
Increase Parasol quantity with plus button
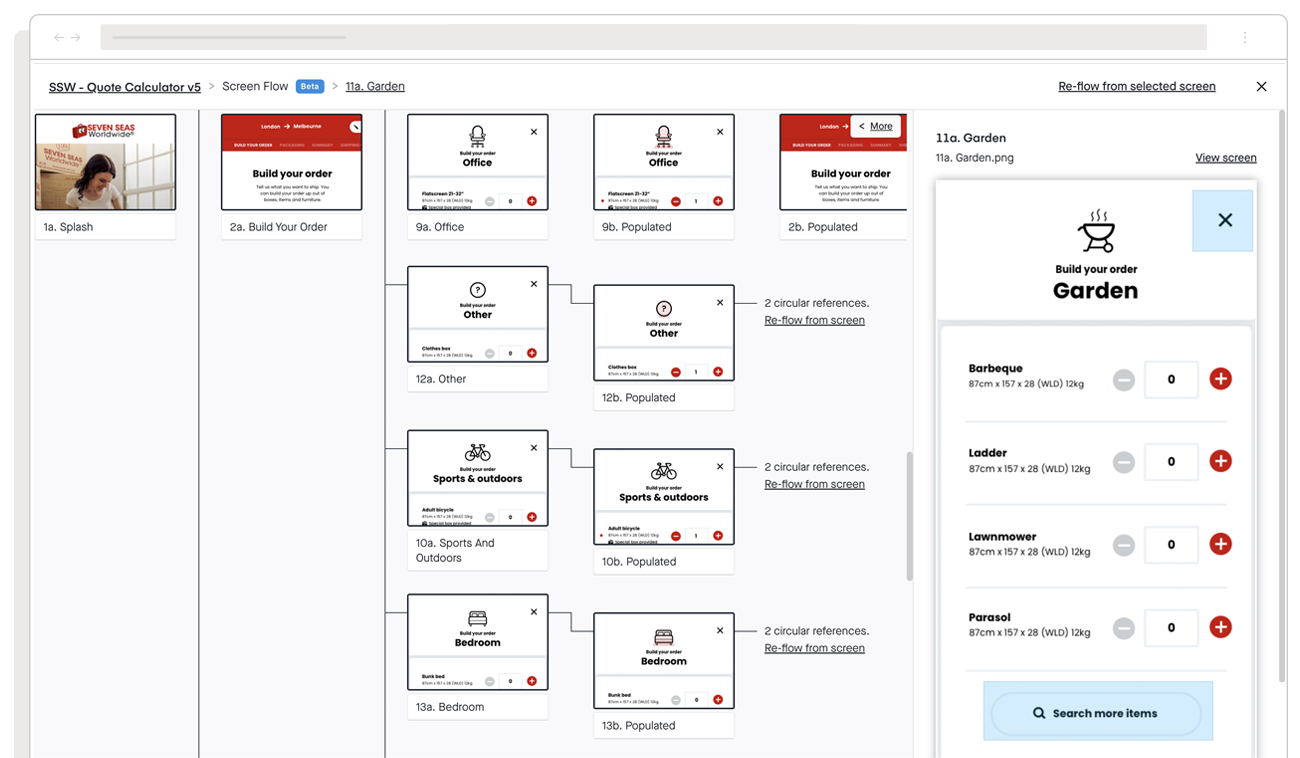1220,627
